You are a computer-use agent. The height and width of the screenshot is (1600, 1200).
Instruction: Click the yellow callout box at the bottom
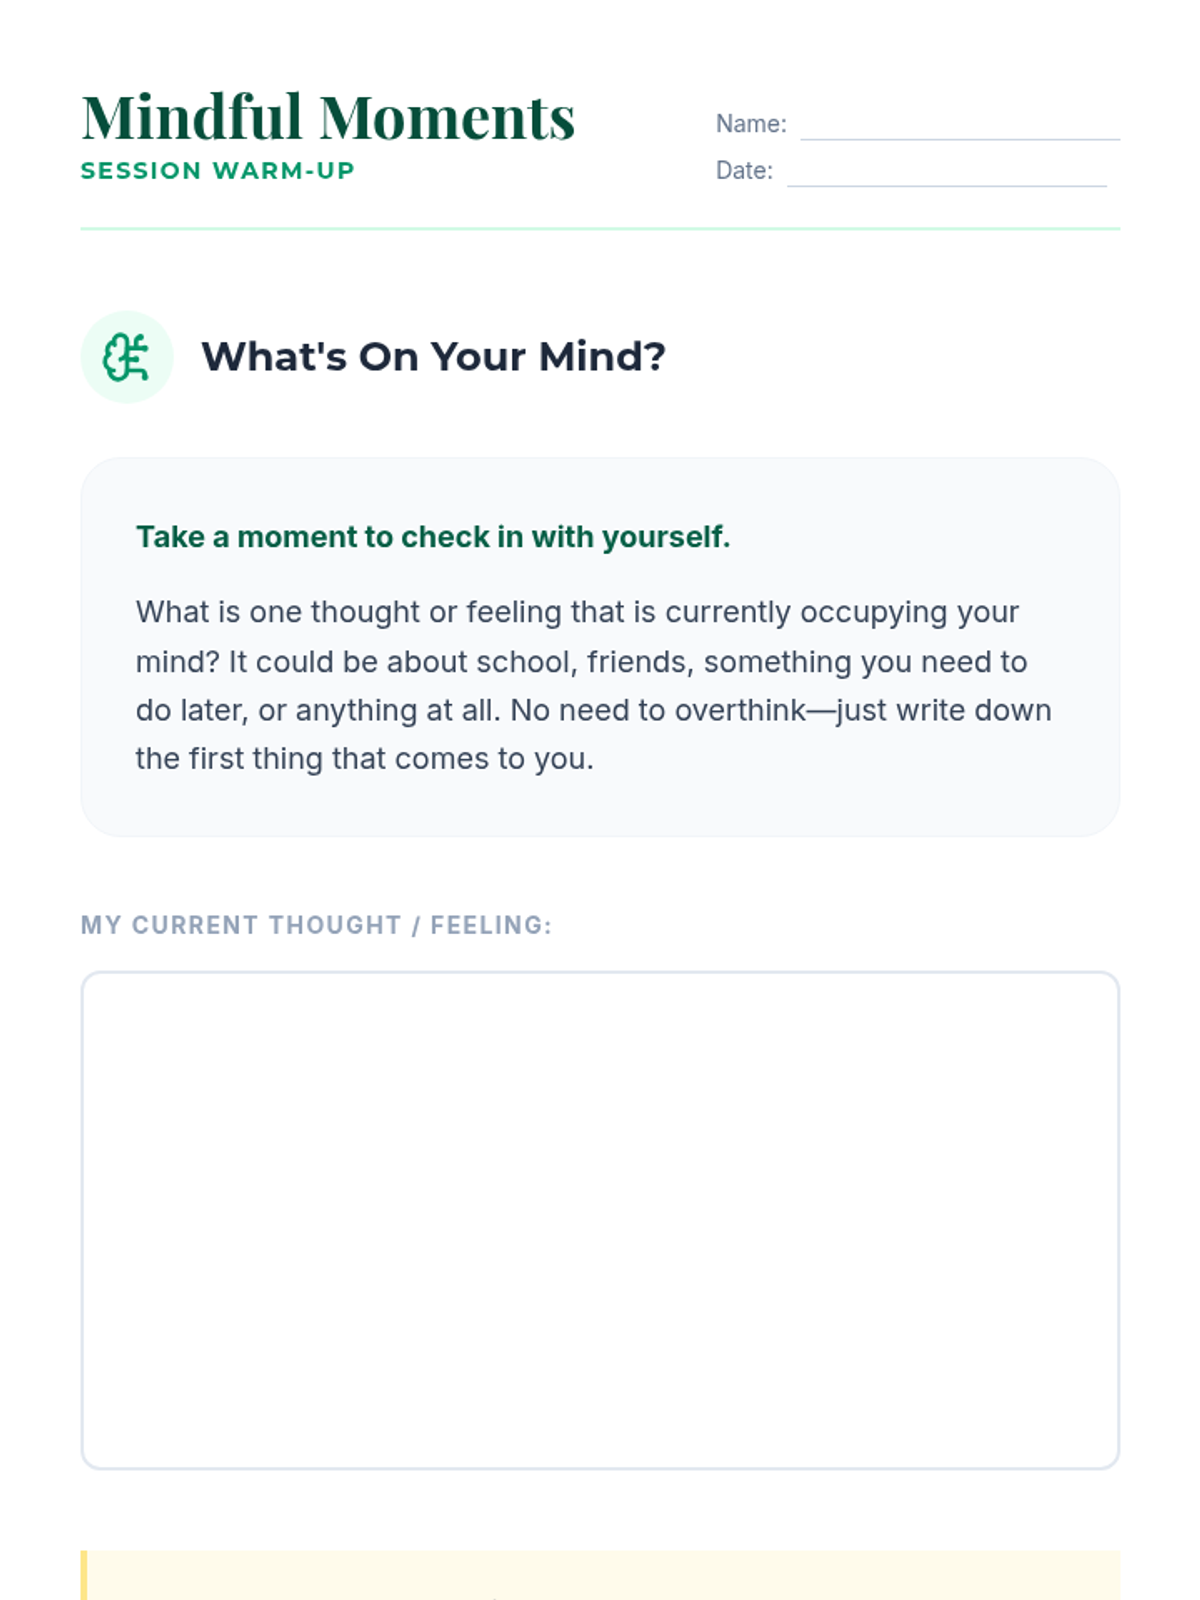click(x=600, y=1575)
